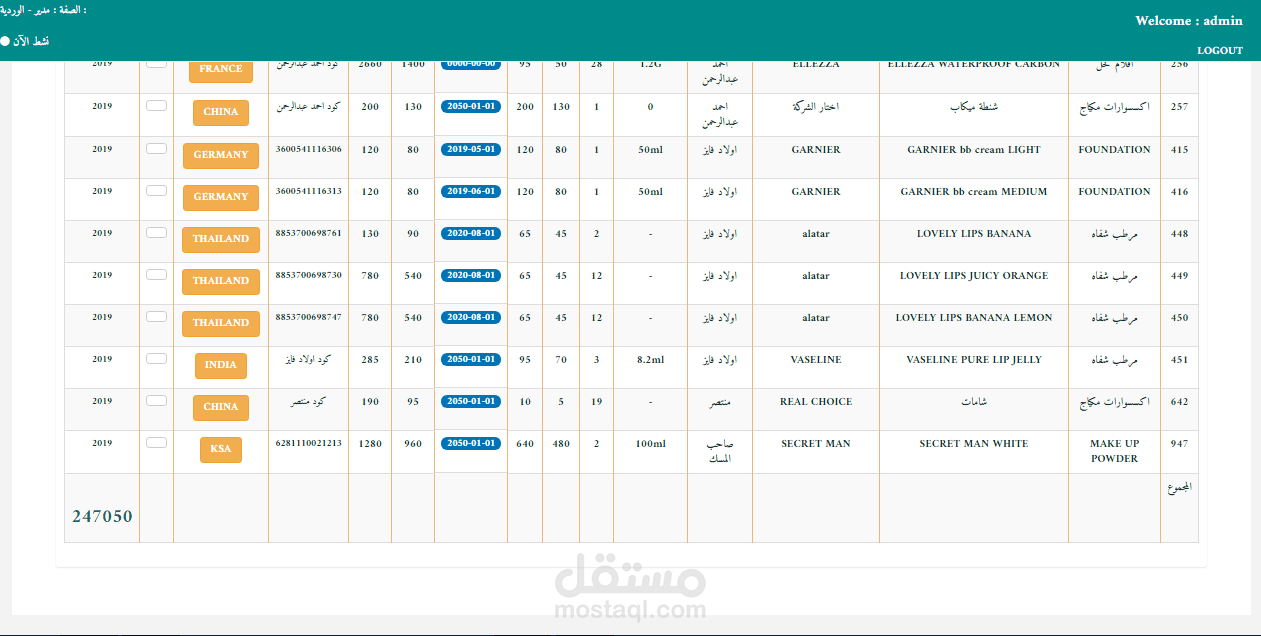
Task: Click the MAKE UP POWDER category cell
Action: pos(1114,451)
